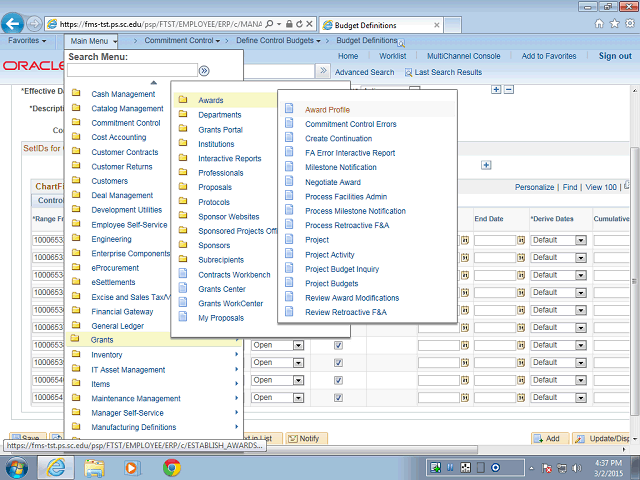Click the Sign out link
Viewport: 640px width, 480px height.
point(614,56)
